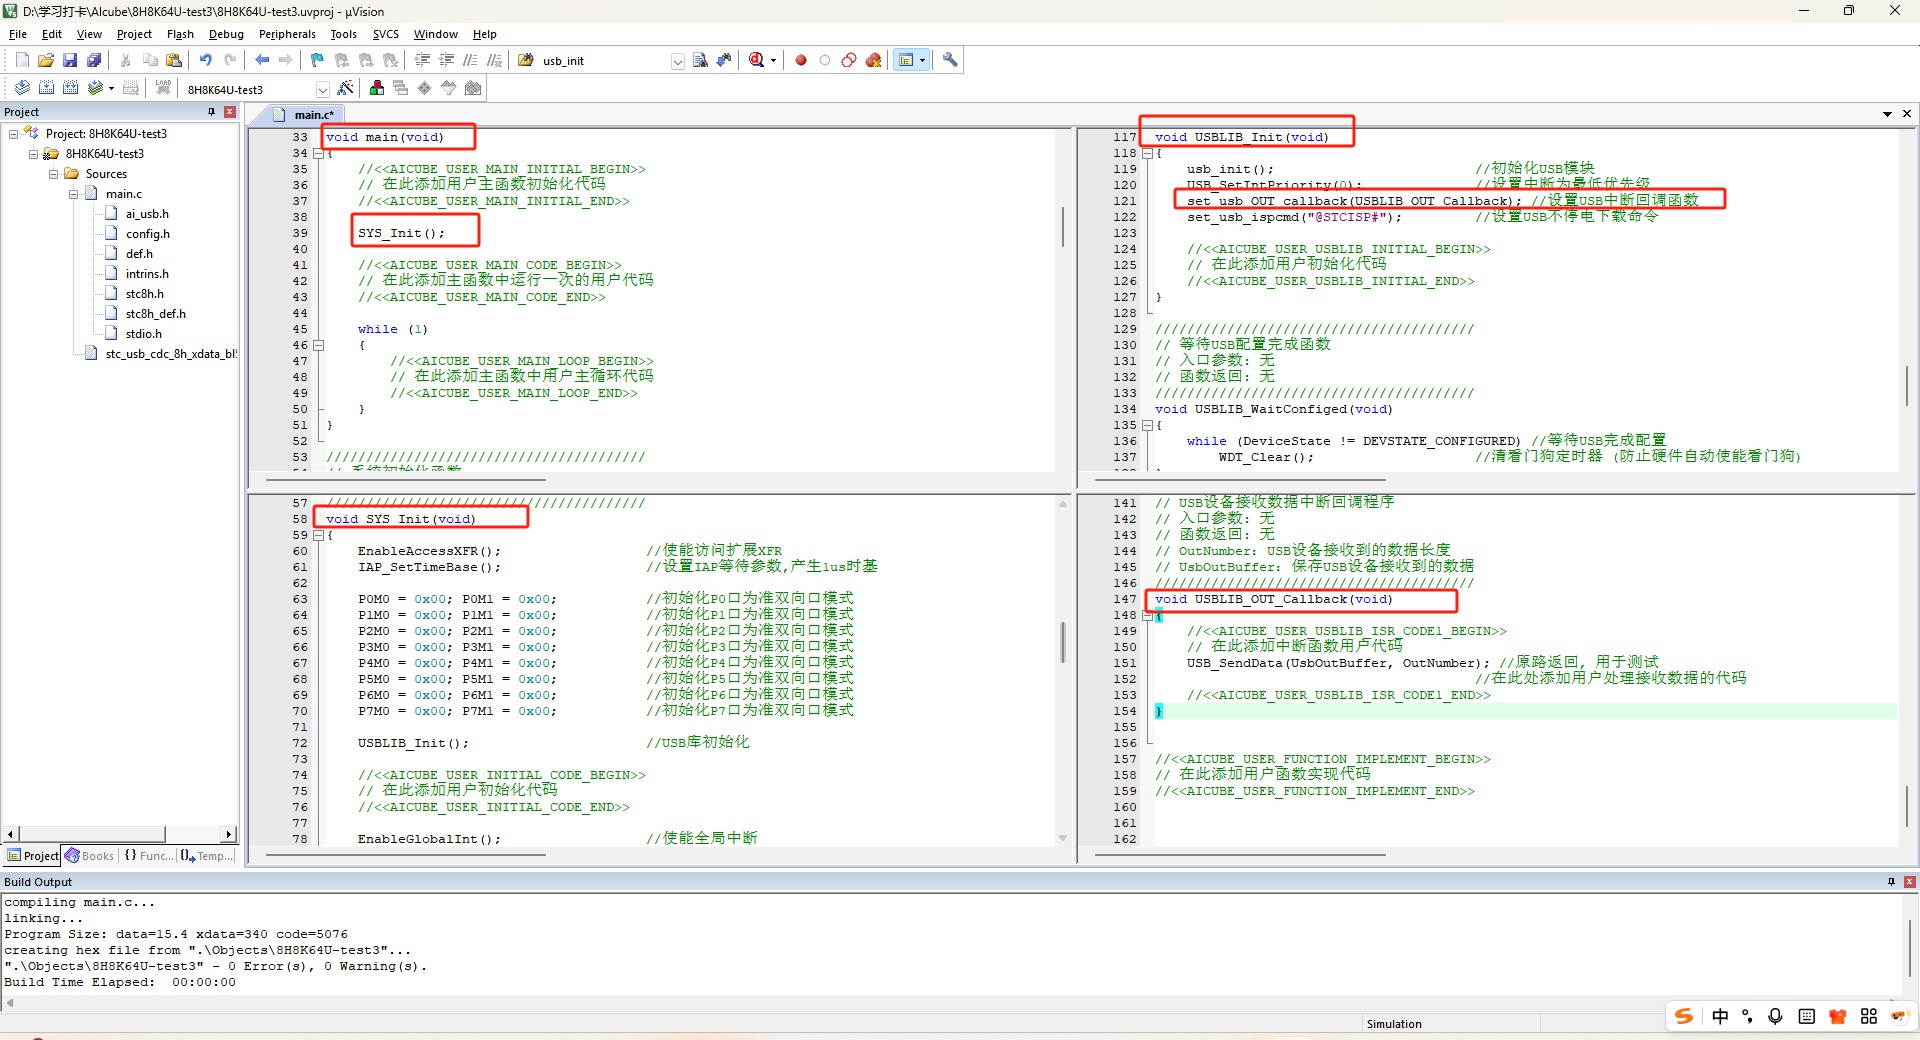Image resolution: width=1920 pixels, height=1040 pixels.
Task: Open the Peripherals menu
Action: pos(287,34)
